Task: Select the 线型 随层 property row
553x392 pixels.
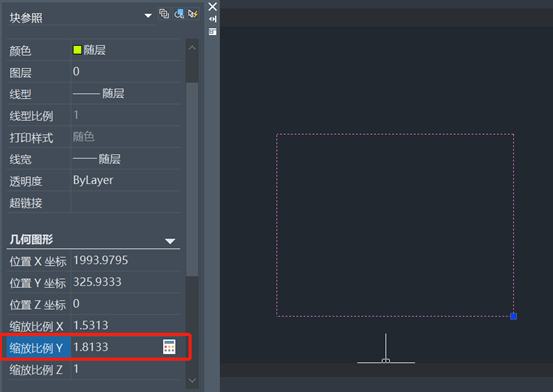Action: click(93, 94)
